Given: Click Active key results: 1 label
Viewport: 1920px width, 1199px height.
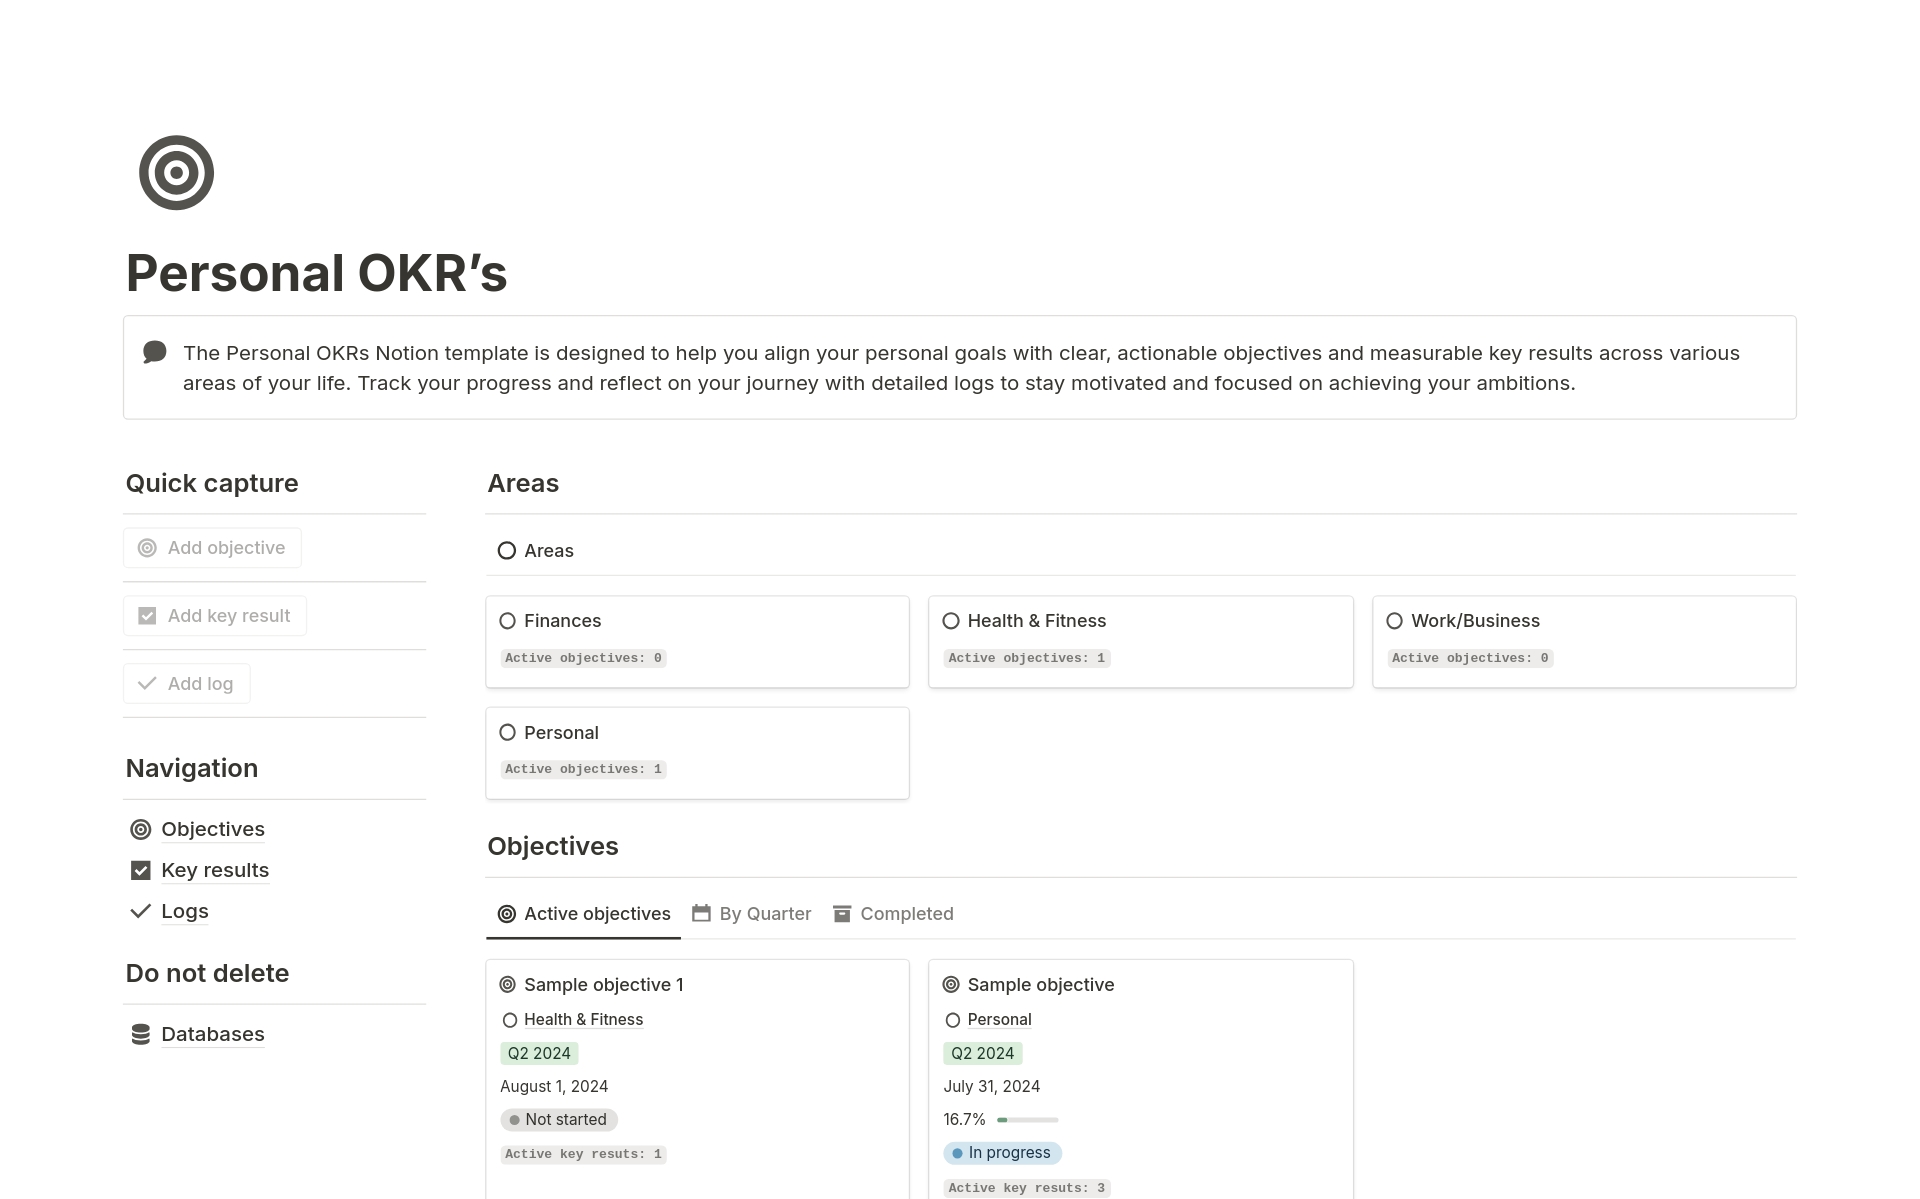Looking at the screenshot, I should (584, 1154).
